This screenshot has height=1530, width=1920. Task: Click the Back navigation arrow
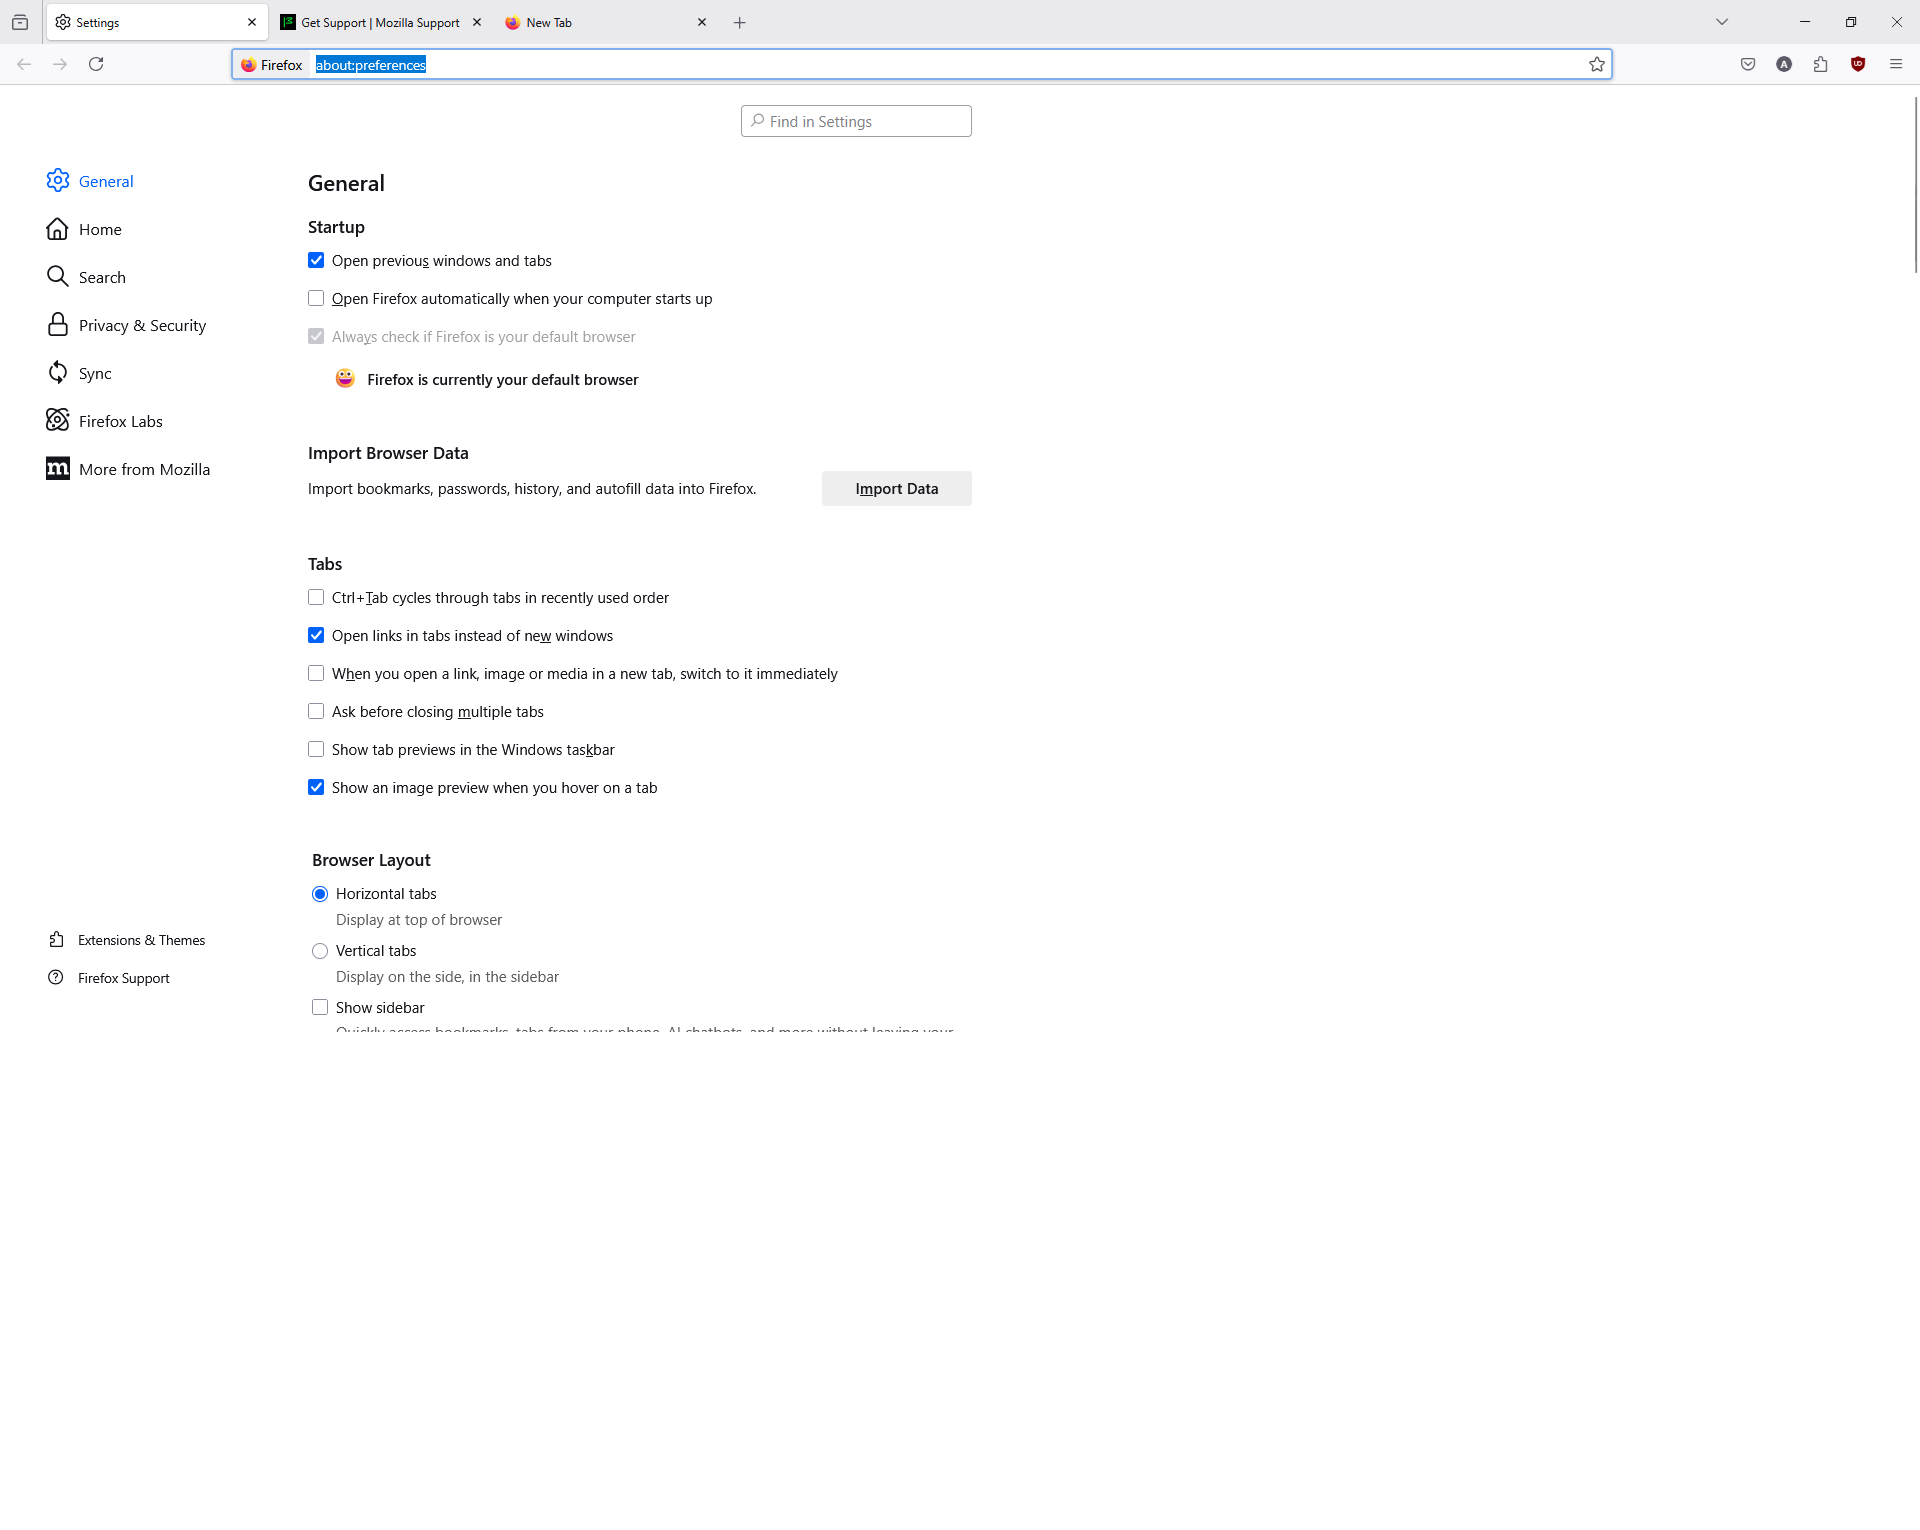(24, 64)
